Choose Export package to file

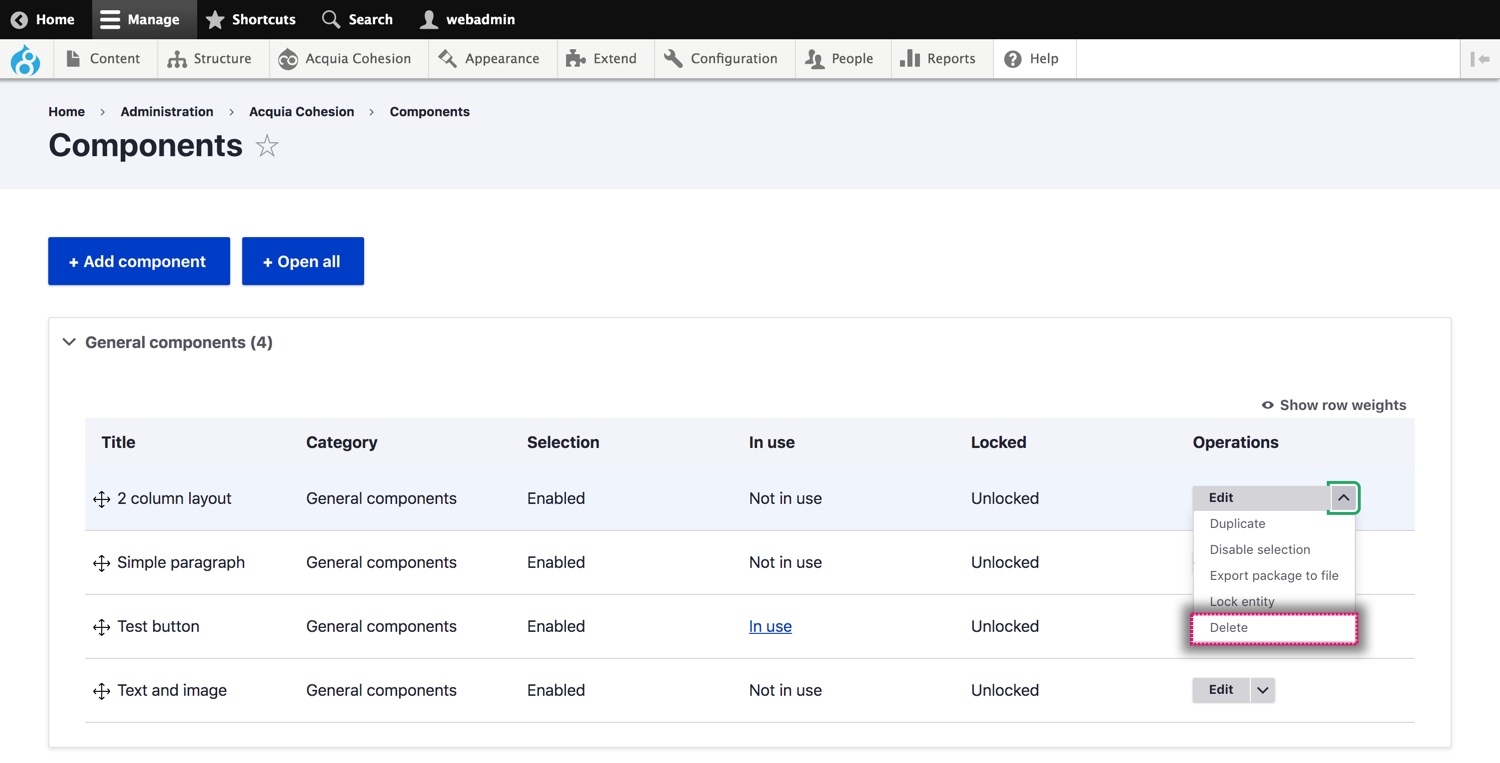click(x=1273, y=576)
